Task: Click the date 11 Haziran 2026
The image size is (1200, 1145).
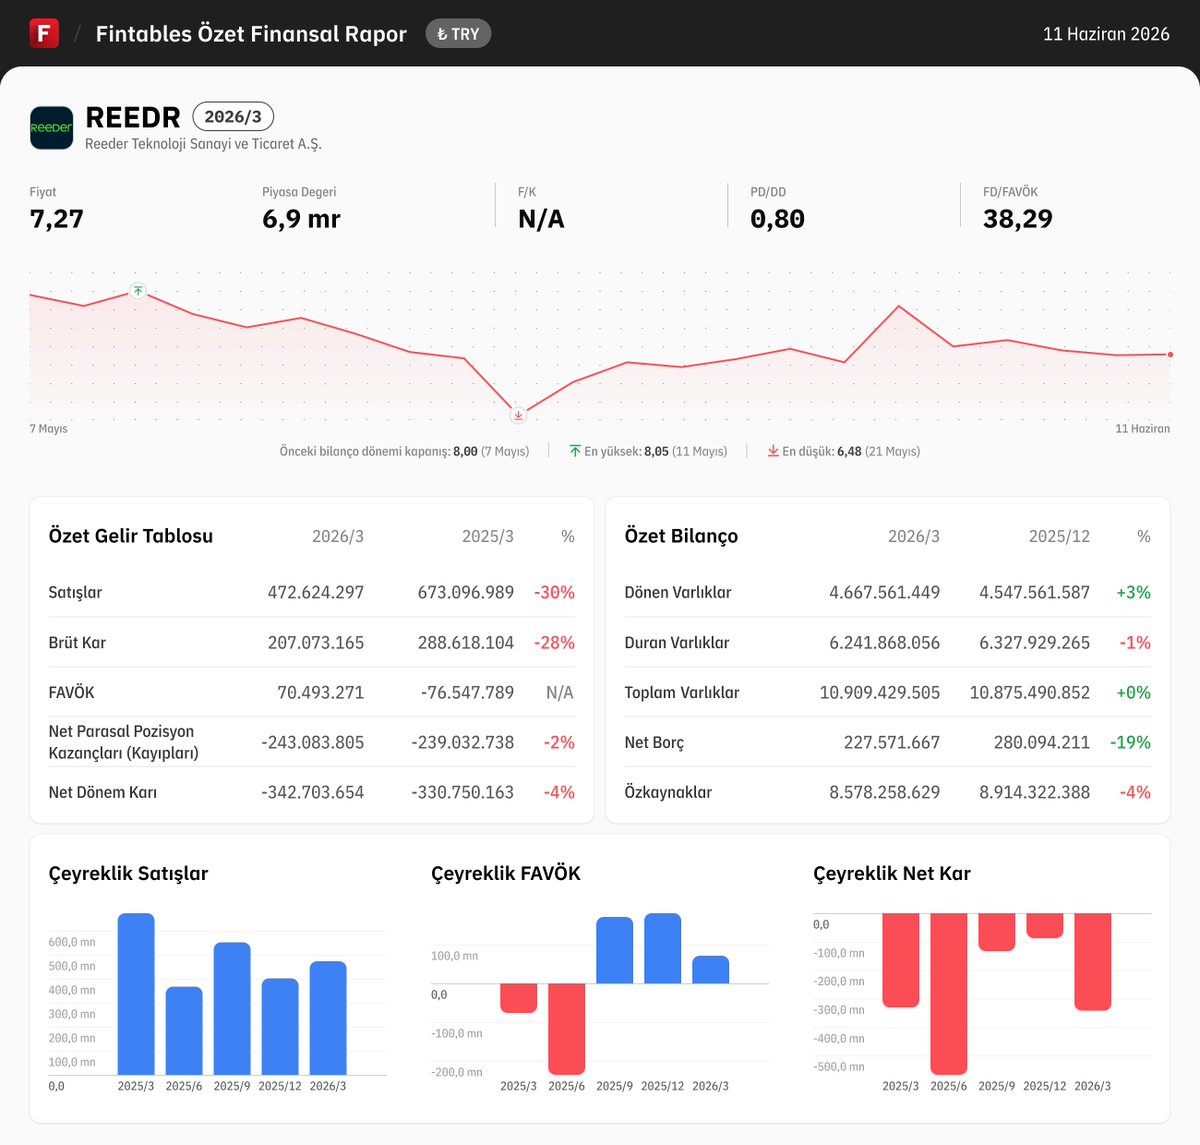Action: 1106,34
